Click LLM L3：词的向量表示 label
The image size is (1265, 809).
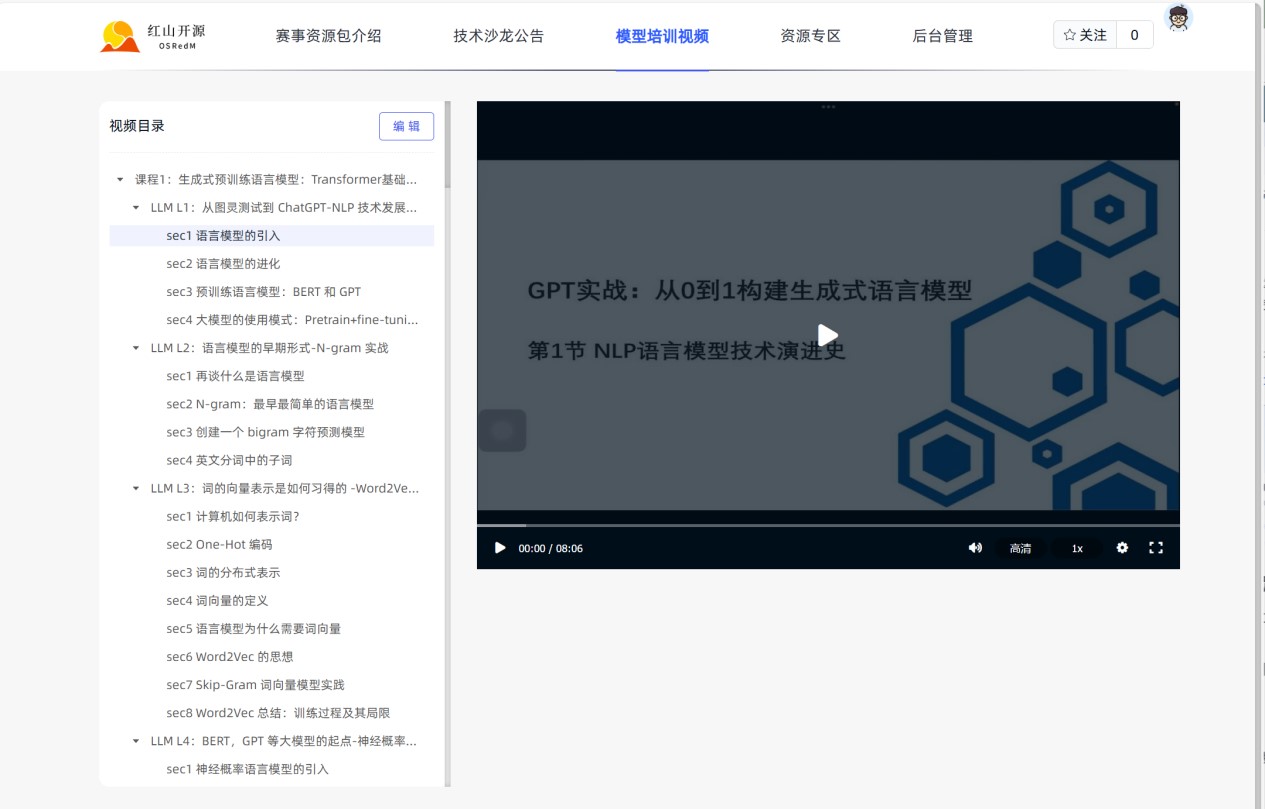click(x=284, y=489)
